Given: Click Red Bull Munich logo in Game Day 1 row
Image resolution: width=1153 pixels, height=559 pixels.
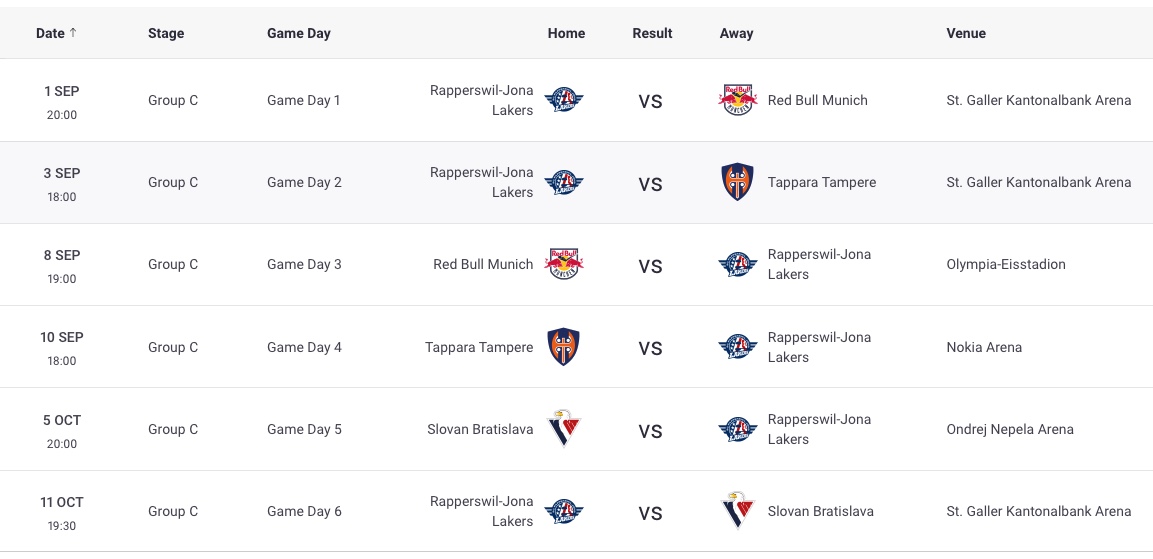Looking at the screenshot, I should (738, 100).
